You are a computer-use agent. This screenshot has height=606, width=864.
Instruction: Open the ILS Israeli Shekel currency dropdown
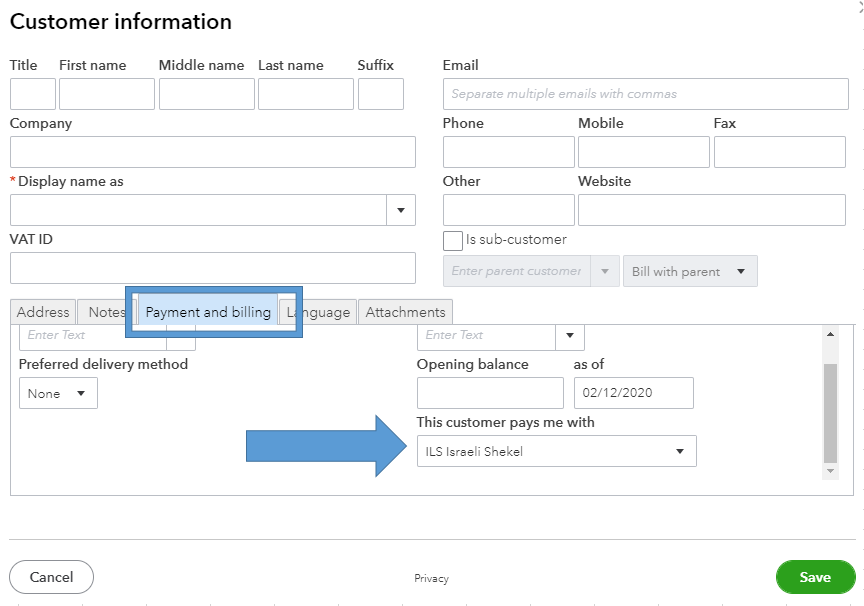point(556,451)
